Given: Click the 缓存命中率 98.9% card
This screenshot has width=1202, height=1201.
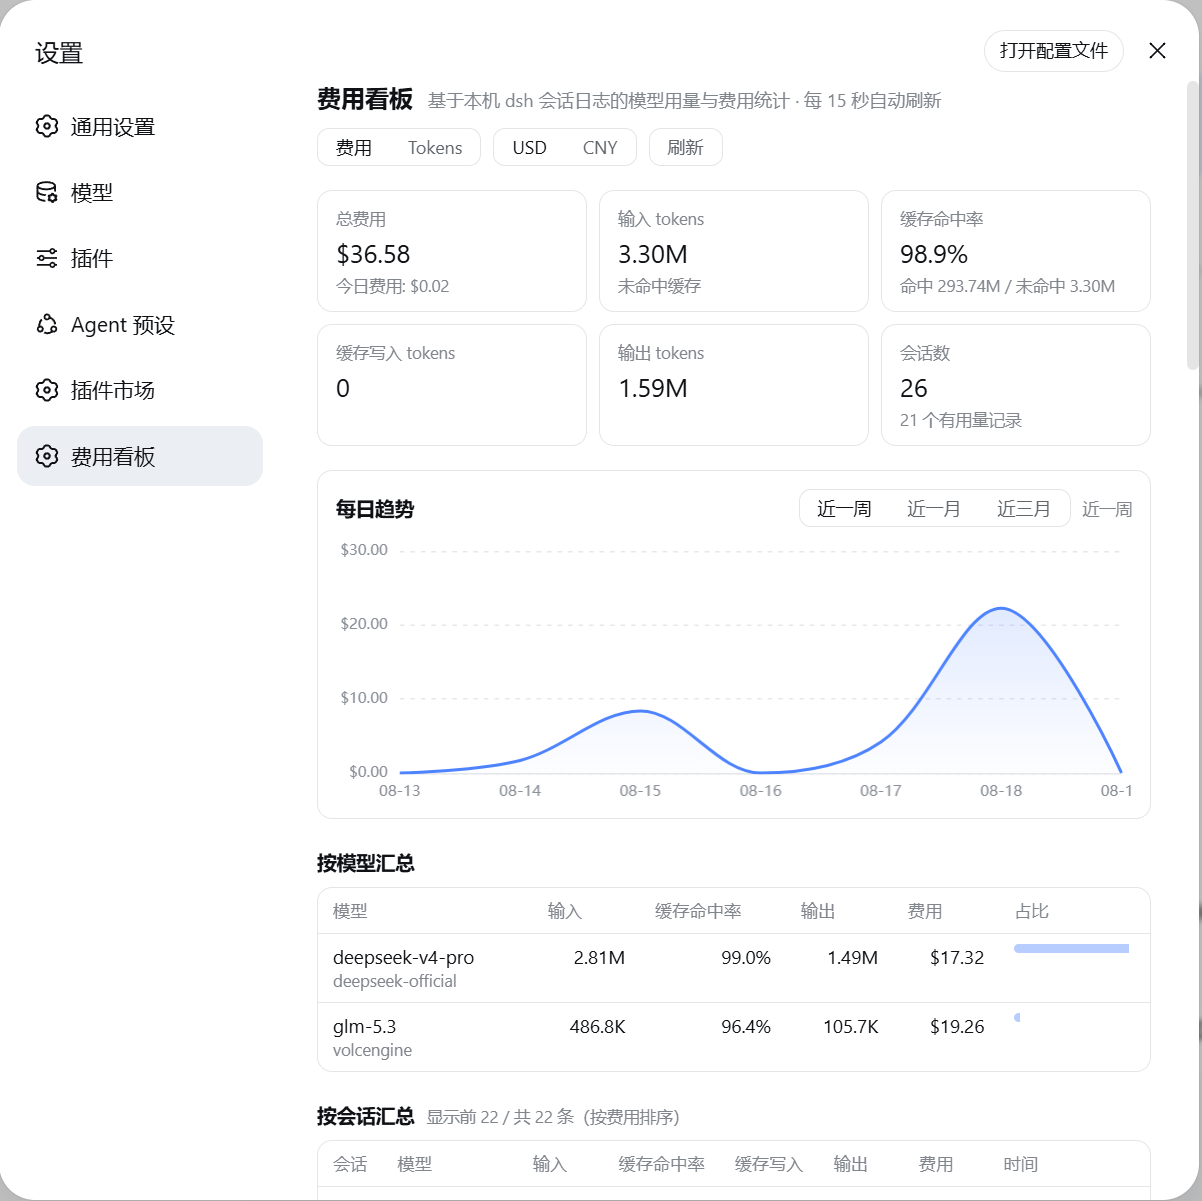Looking at the screenshot, I should click(x=1016, y=251).
